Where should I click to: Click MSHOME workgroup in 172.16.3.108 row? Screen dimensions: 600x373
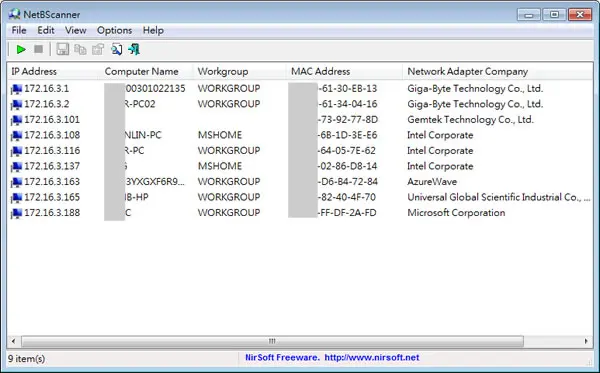tap(220, 135)
